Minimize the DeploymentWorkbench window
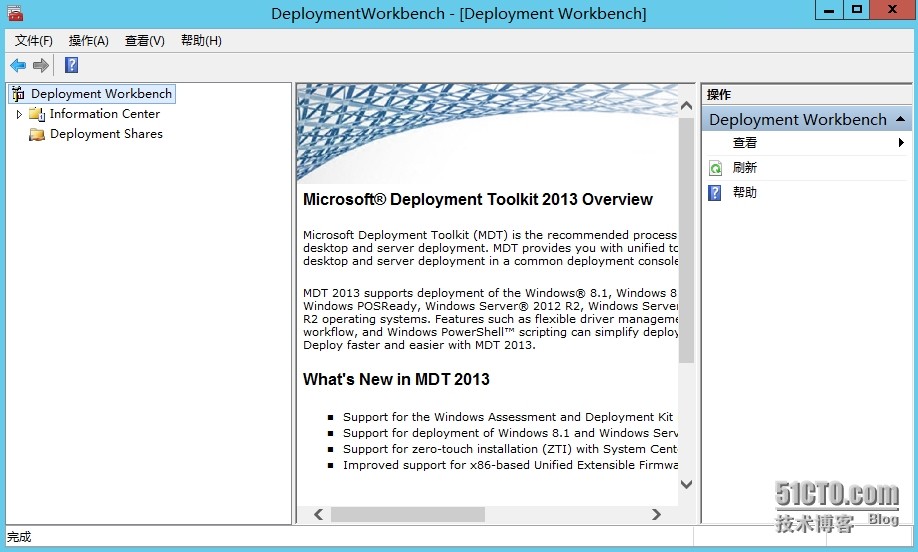This screenshot has height=552, width=918. [x=829, y=10]
